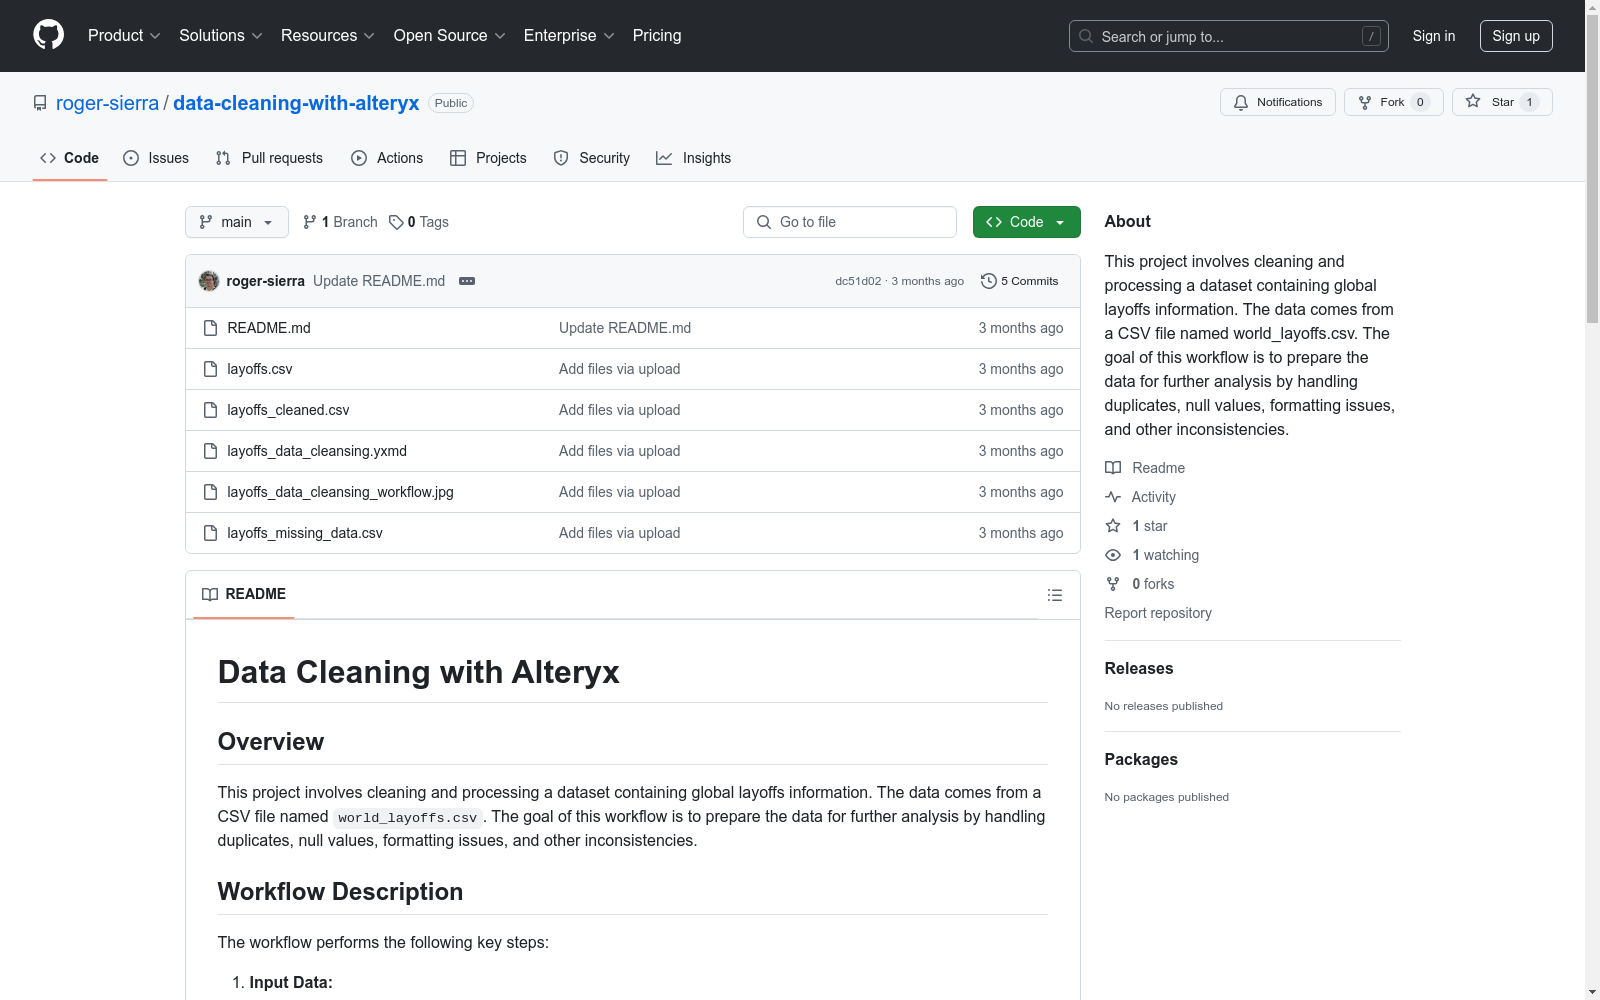Open the layoffs_data_cleansing.yxmd file
The height and width of the screenshot is (1000, 1600).
coord(317,451)
